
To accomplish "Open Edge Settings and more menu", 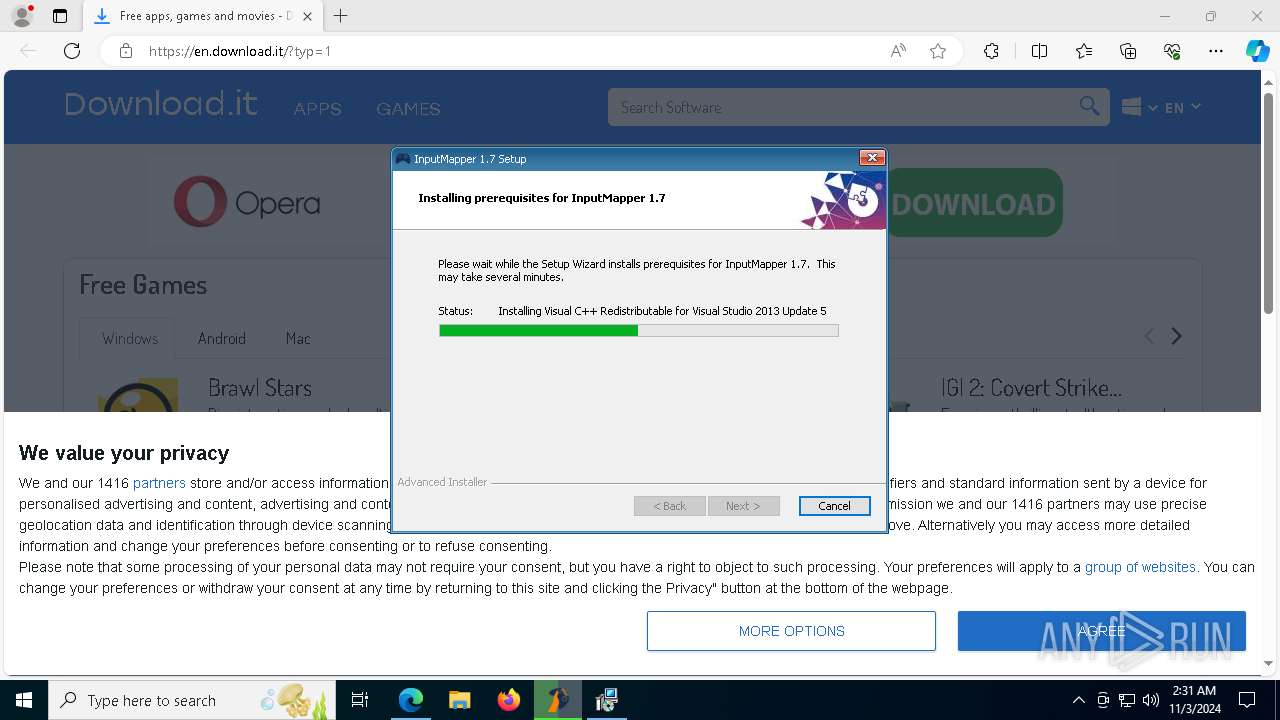I will pos(1216,51).
